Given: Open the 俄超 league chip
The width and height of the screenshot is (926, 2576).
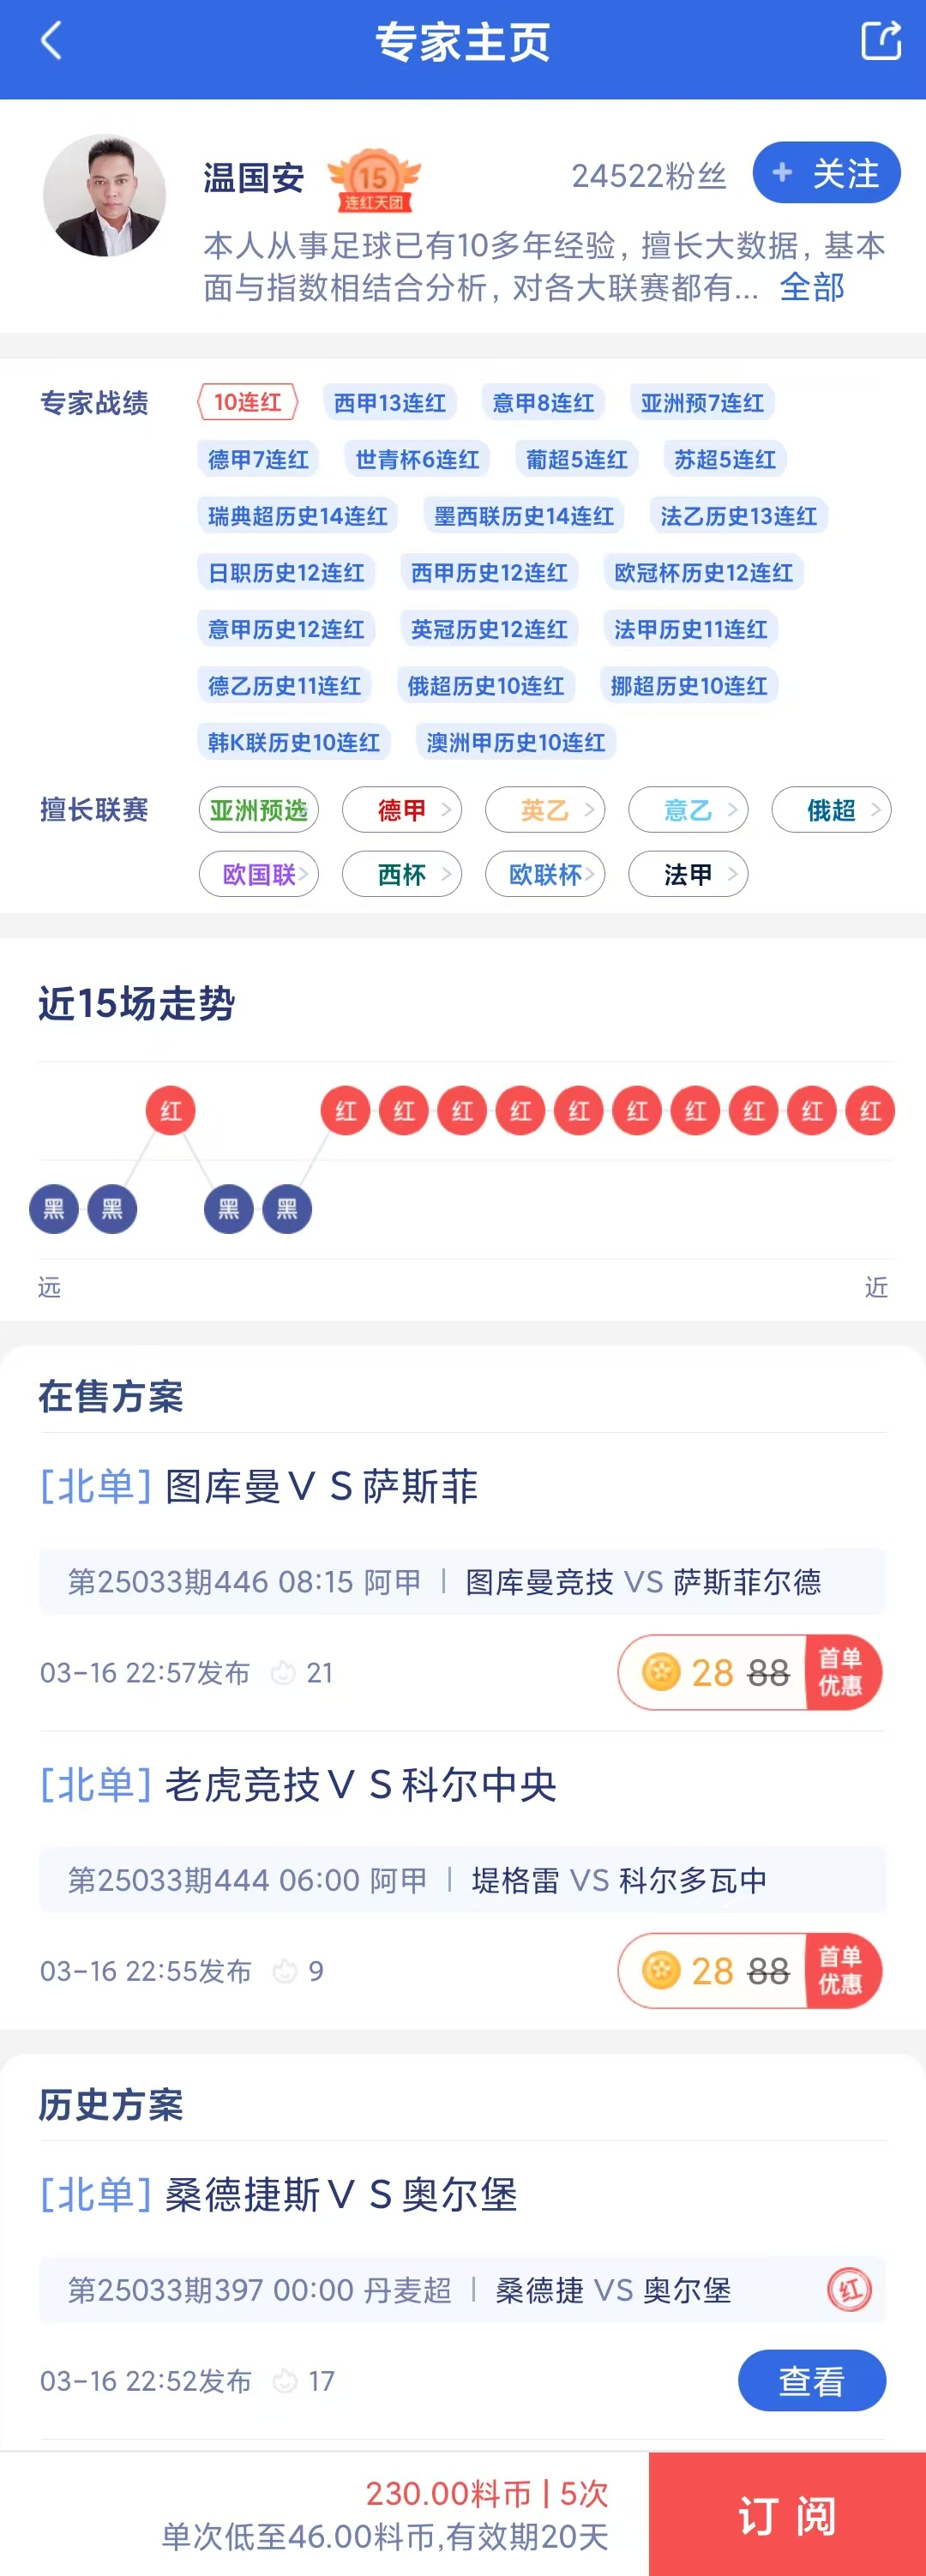Looking at the screenshot, I should [831, 809].
